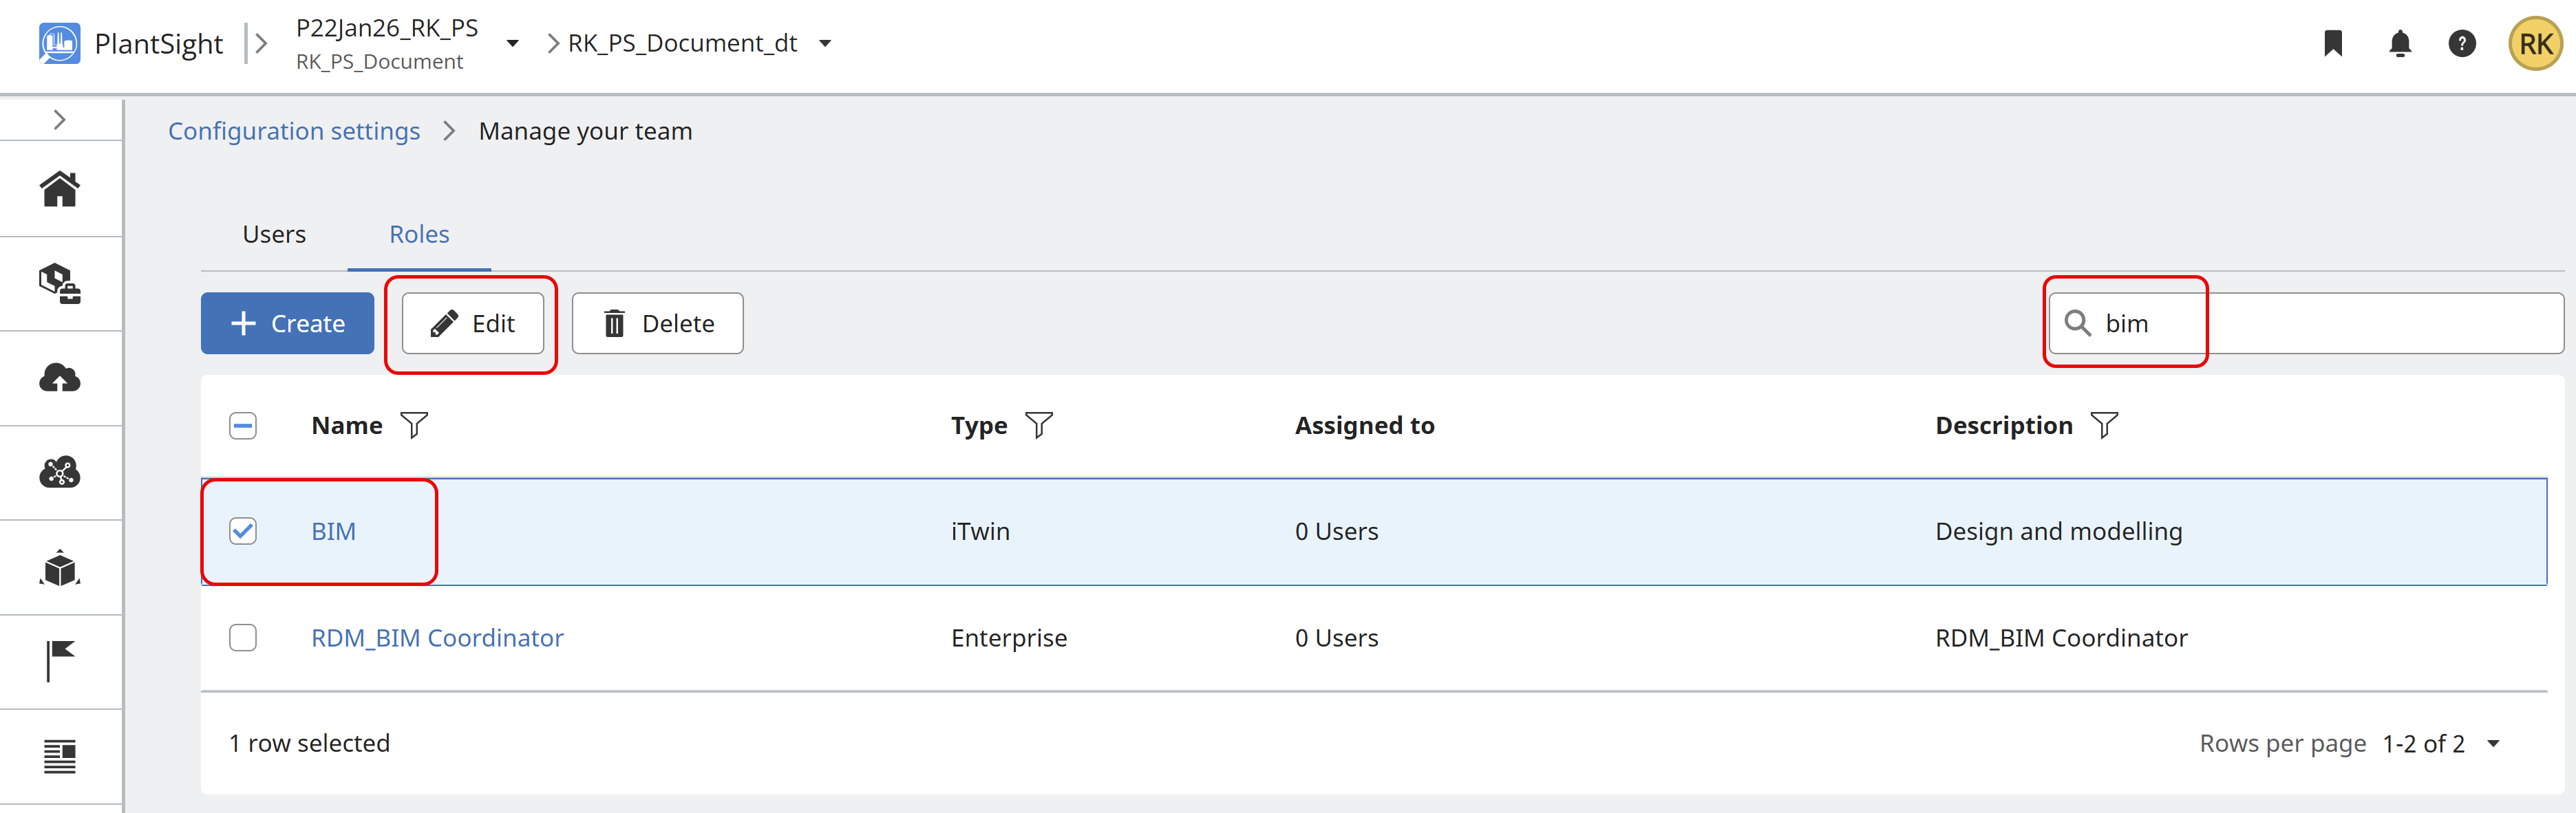Open the RK_PS_Document_dt dropdown arrow

825,43
